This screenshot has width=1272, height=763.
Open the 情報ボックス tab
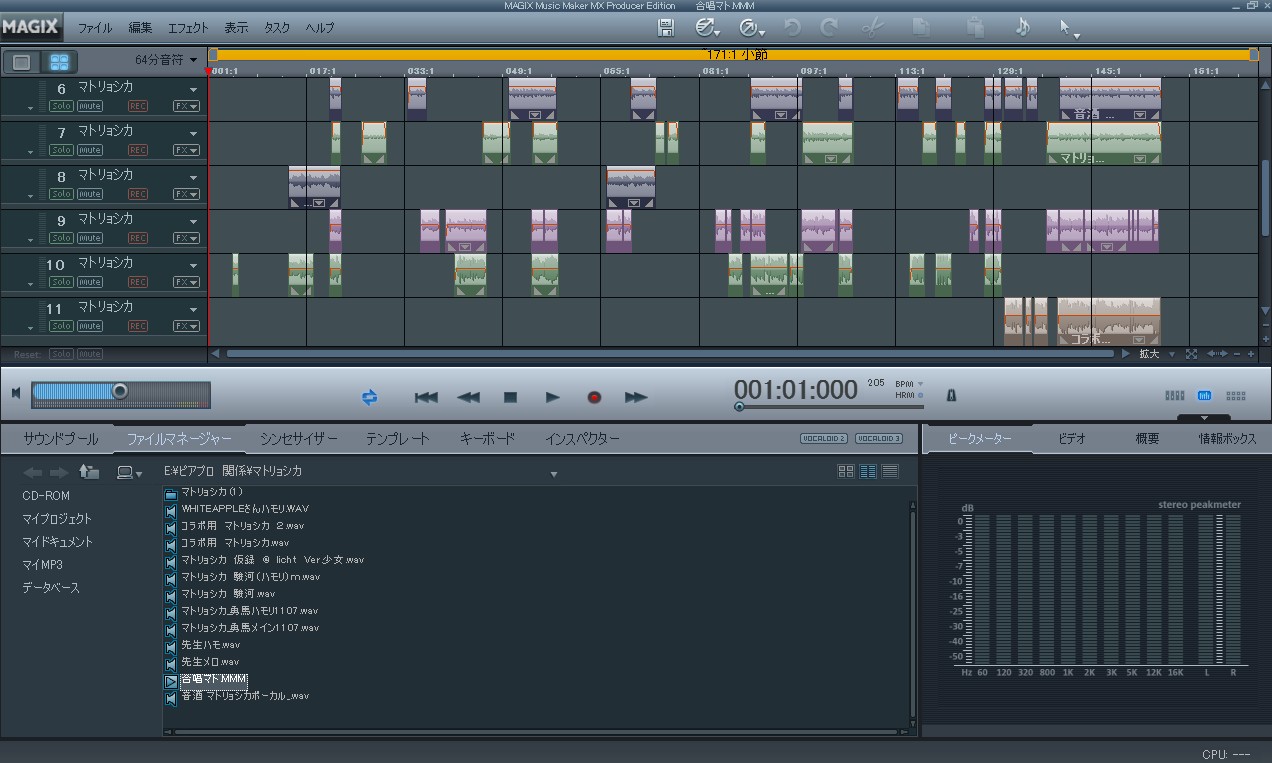pyautogui.click(x=1228, y=439)
